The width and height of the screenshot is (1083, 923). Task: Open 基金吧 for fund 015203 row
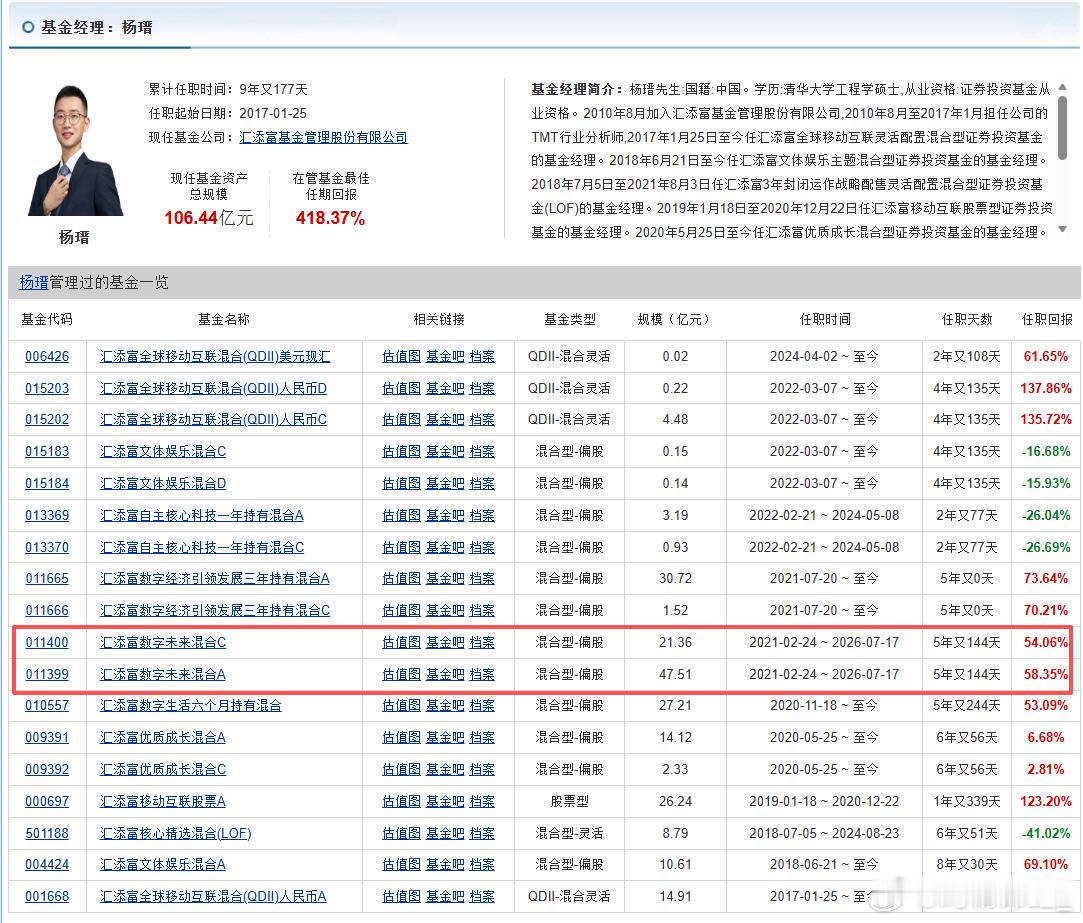click(445, 388)
